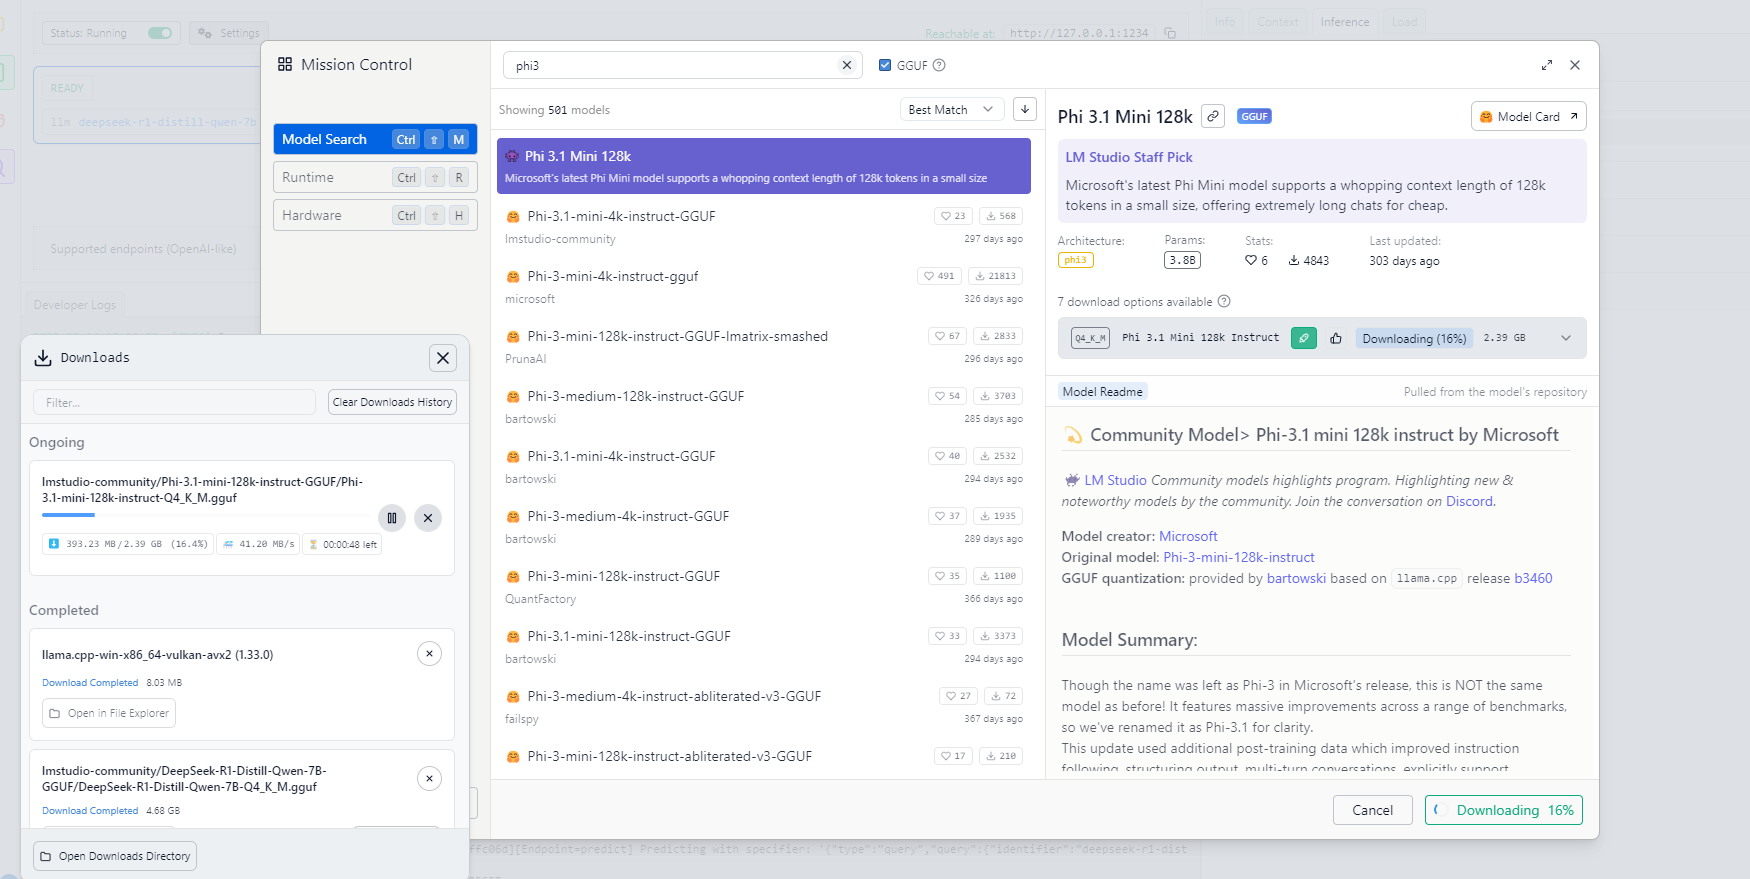Open bartowski quantization author link

(1296, 578)
